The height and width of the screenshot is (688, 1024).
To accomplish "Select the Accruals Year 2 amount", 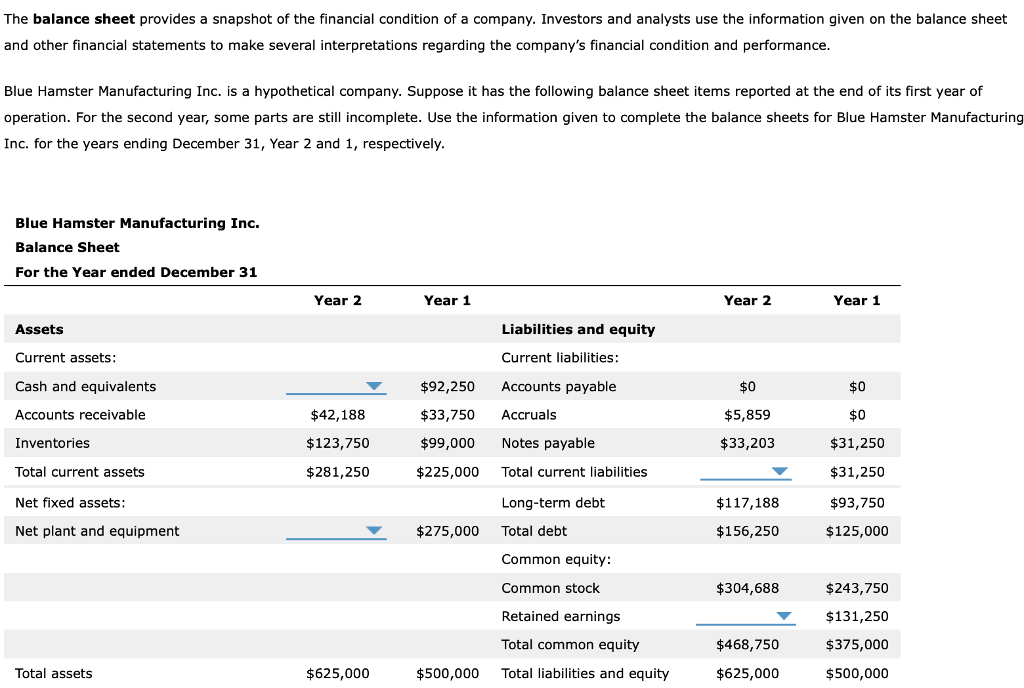I will tap(749, 414).
